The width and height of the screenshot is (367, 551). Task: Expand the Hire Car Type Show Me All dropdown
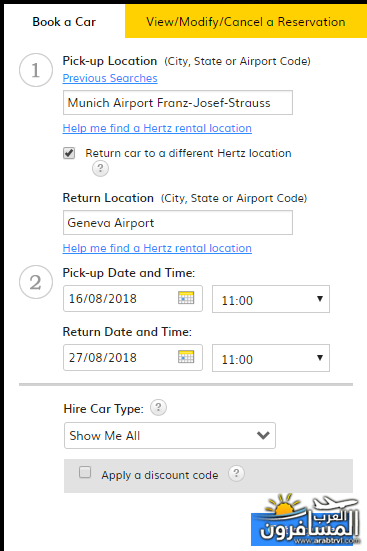(x=170, y=435)
